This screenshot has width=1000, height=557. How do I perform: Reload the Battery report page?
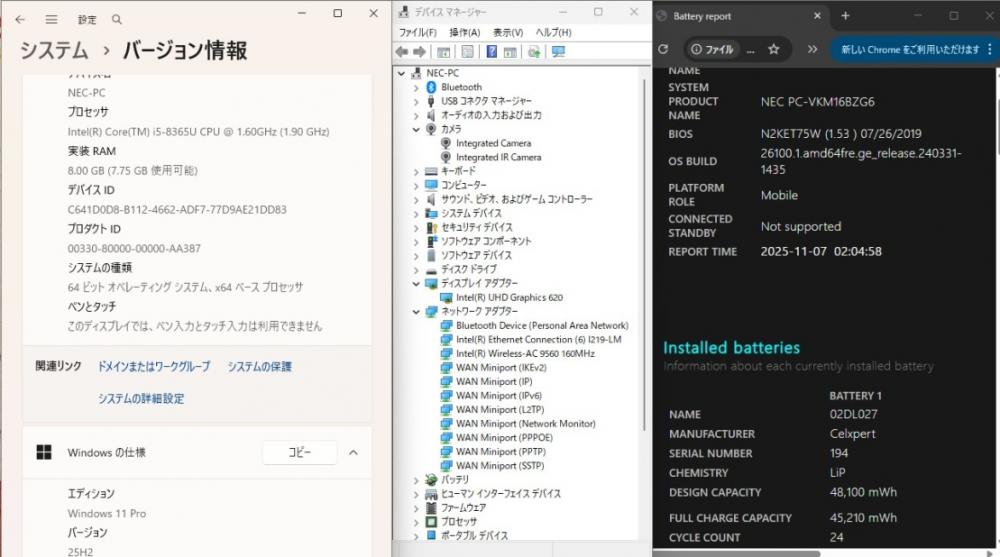pyautogui.click(x=663, y=49)
